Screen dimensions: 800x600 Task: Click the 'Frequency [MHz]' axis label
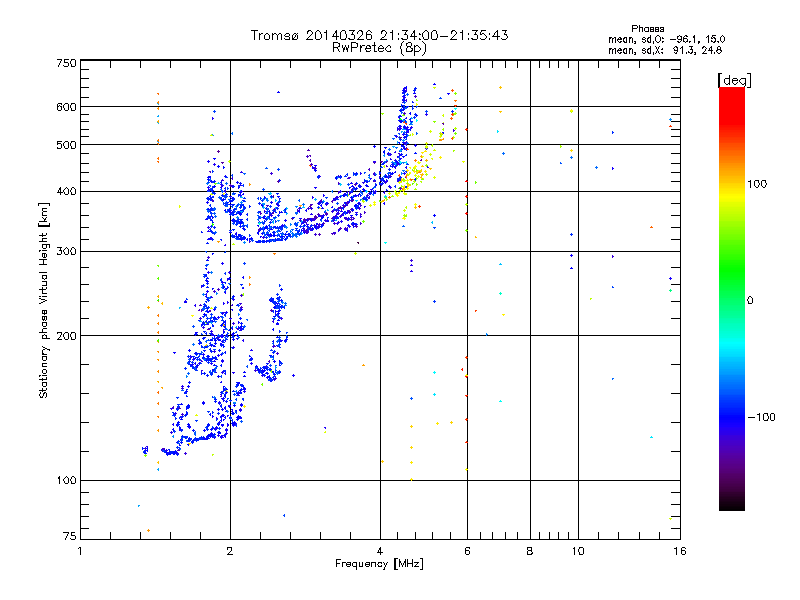(x=379, y=564)
